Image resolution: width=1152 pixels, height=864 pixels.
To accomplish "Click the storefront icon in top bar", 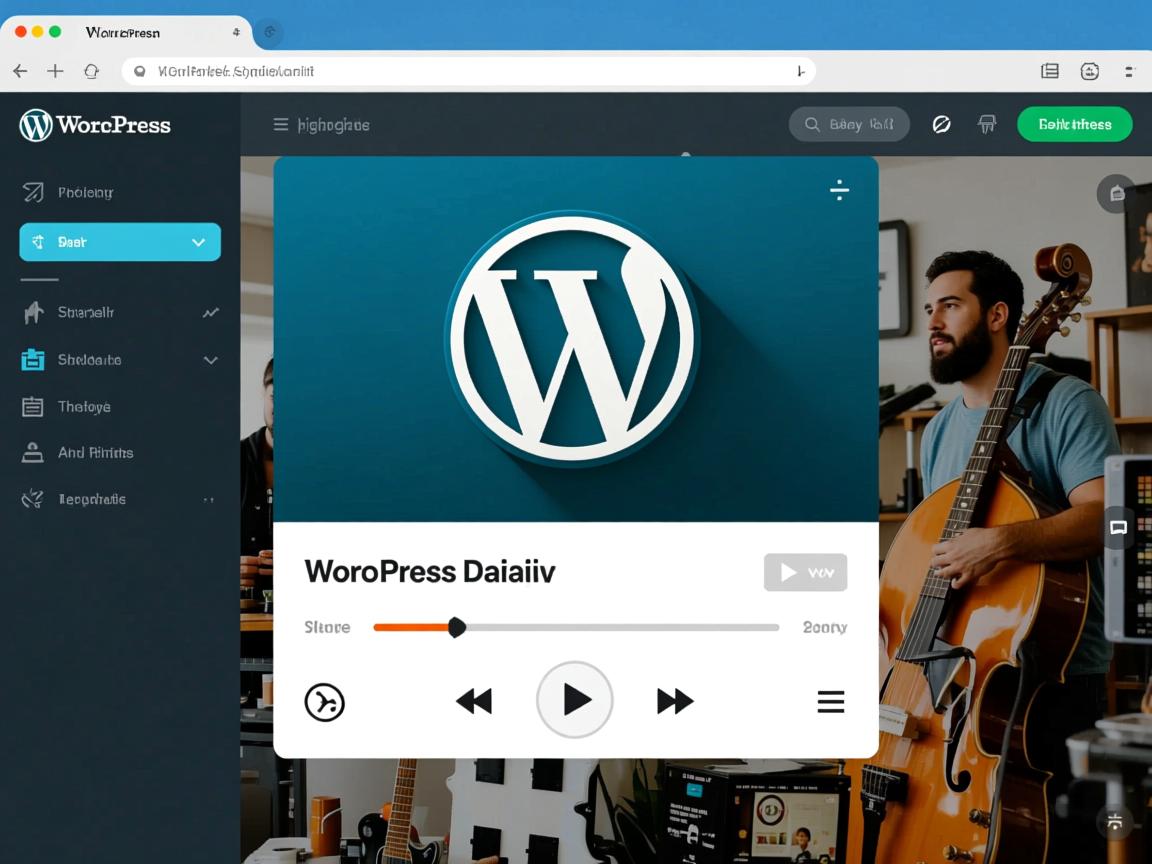I will (x=987, y=125).
